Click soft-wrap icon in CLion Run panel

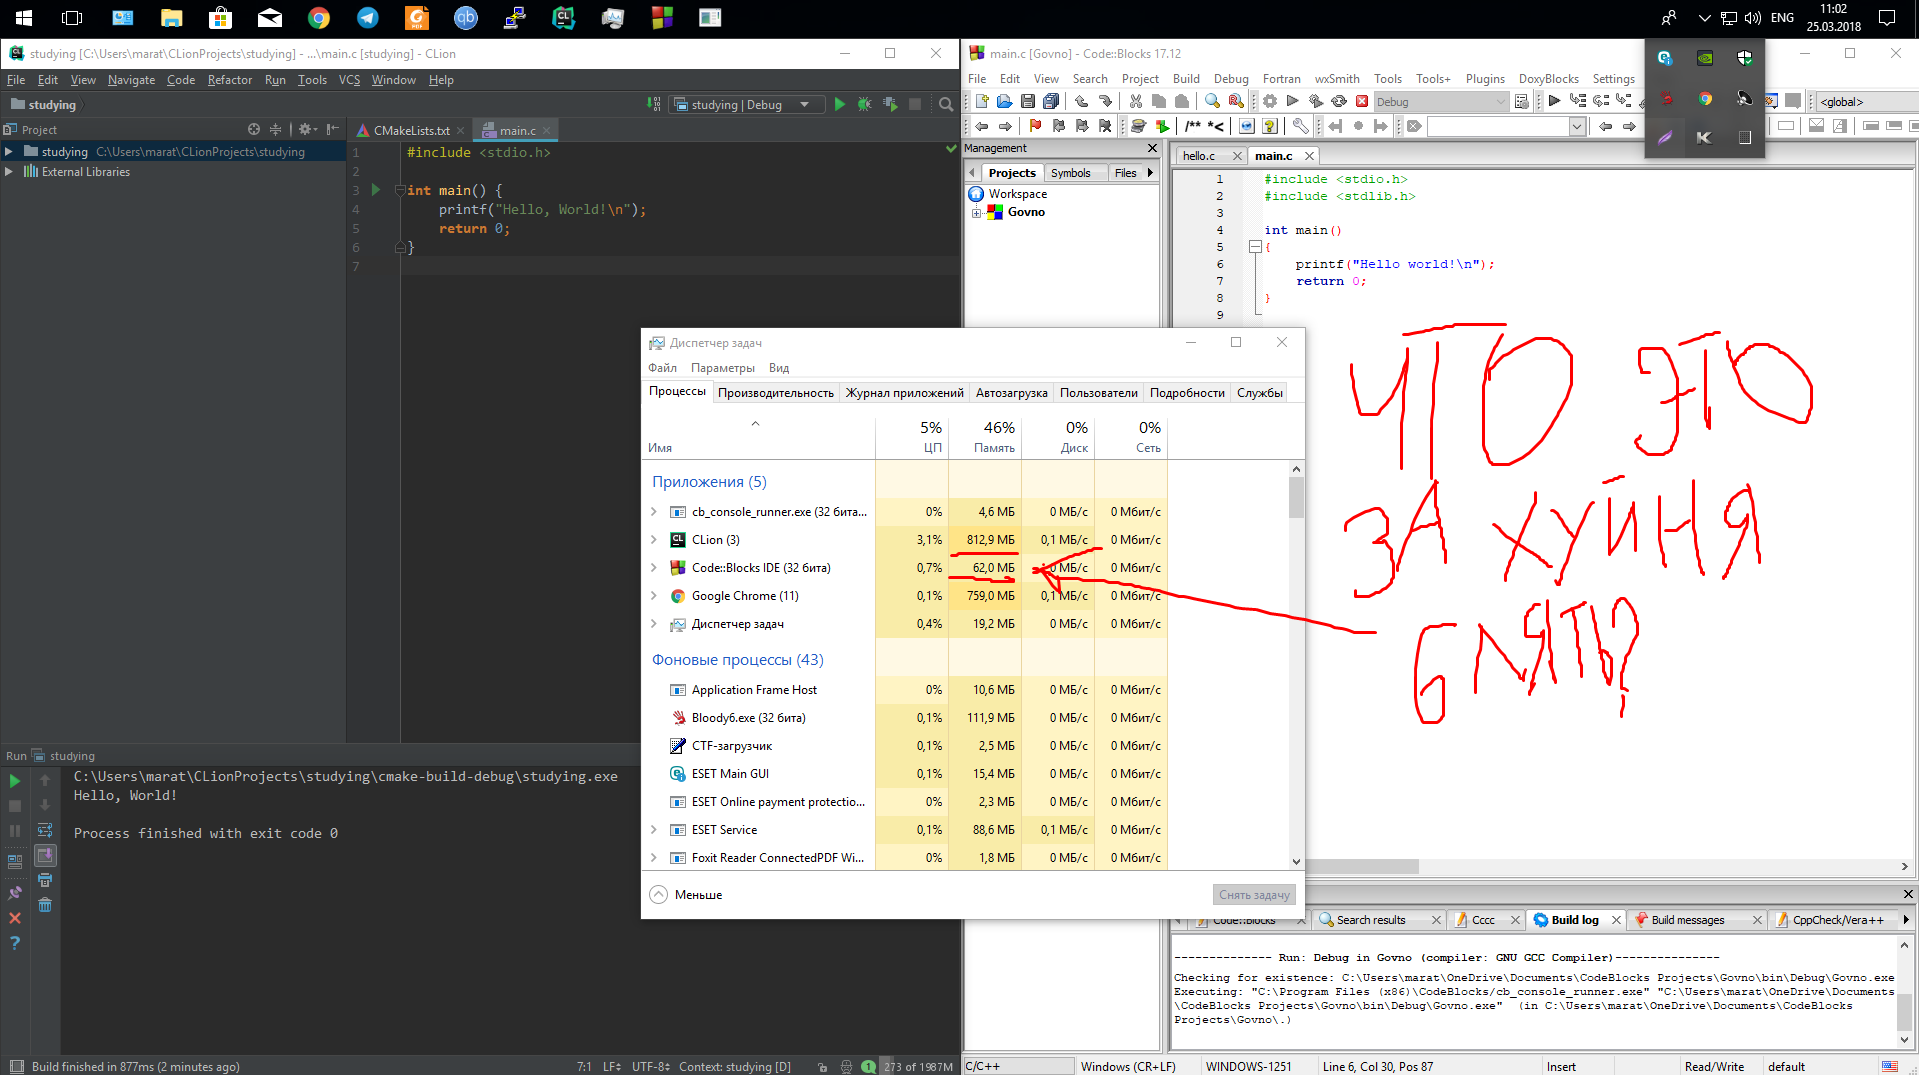tap(45, 830)
